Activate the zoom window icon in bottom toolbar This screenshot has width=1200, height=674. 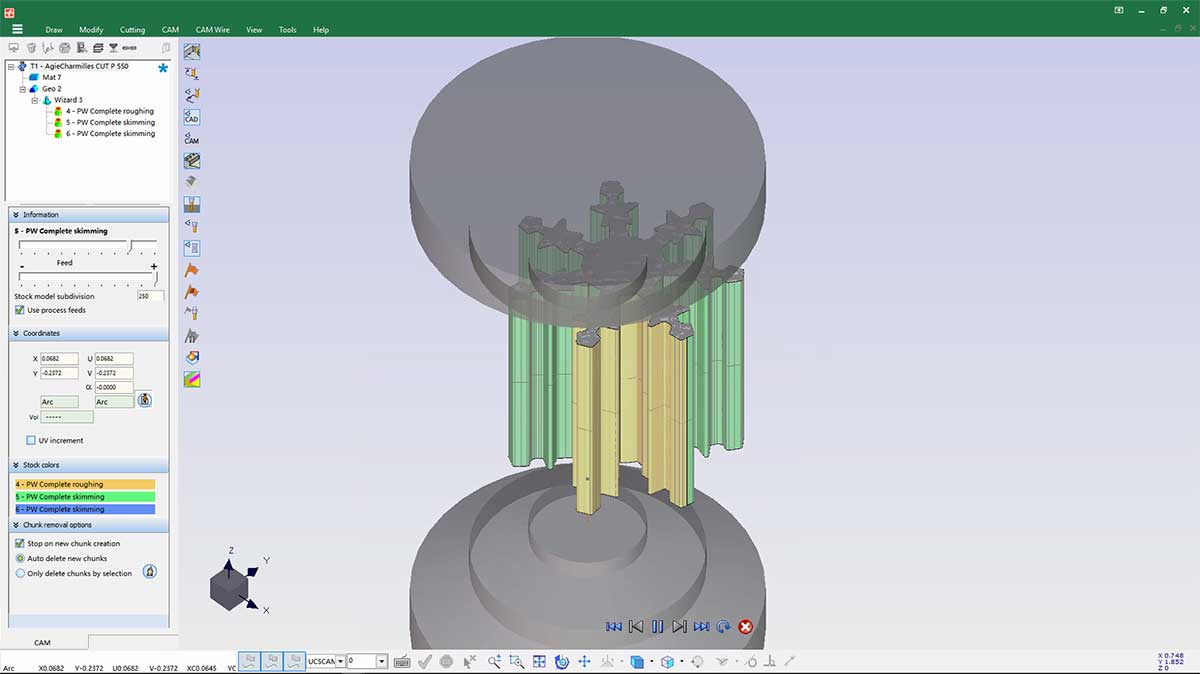click(x=516, y=660)
